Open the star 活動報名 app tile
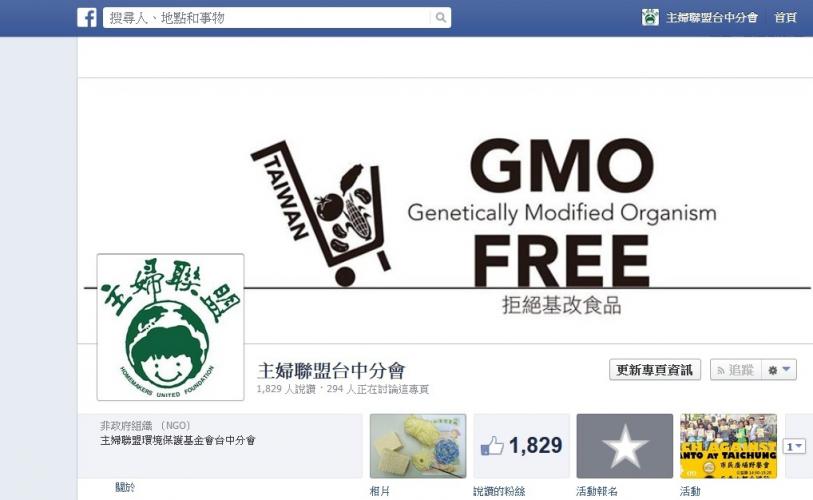 point(624,446)
